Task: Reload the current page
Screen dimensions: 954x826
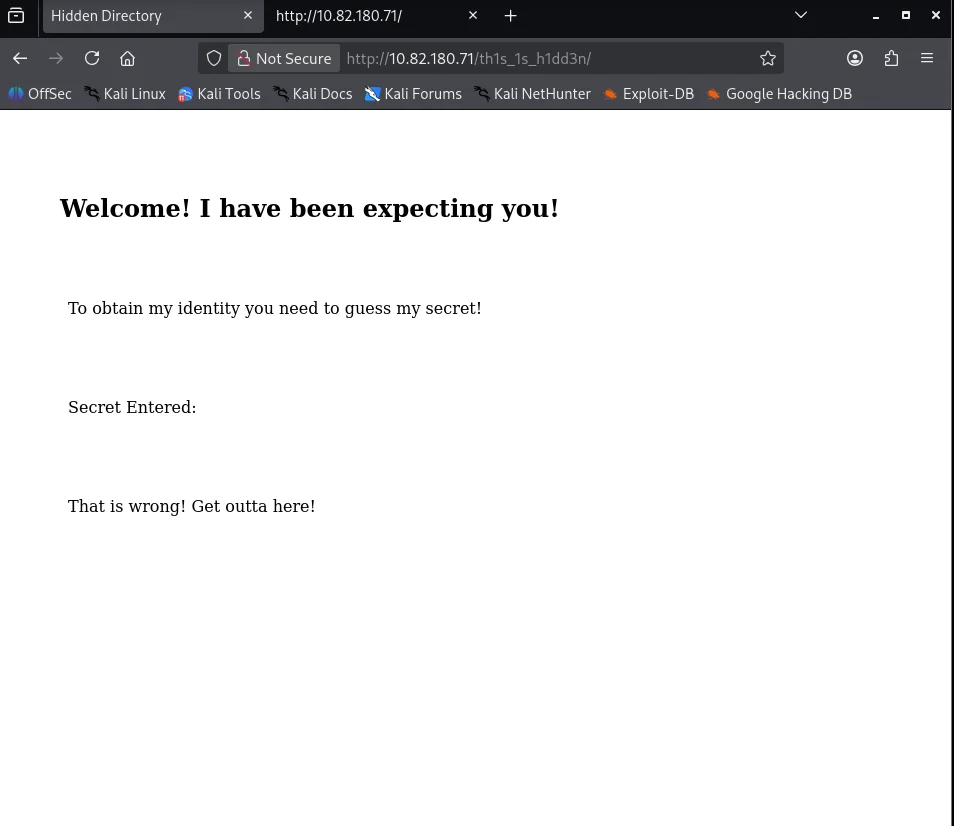Action: (92, 58)
